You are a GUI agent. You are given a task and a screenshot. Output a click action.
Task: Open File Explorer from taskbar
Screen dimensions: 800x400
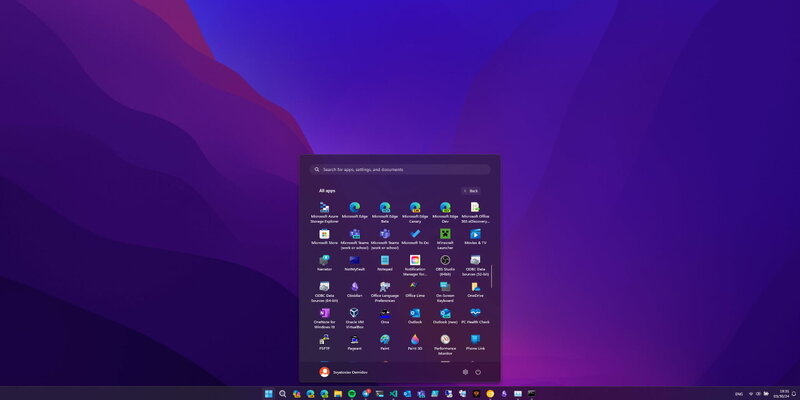pyautogui.click(x=338, y=393)
